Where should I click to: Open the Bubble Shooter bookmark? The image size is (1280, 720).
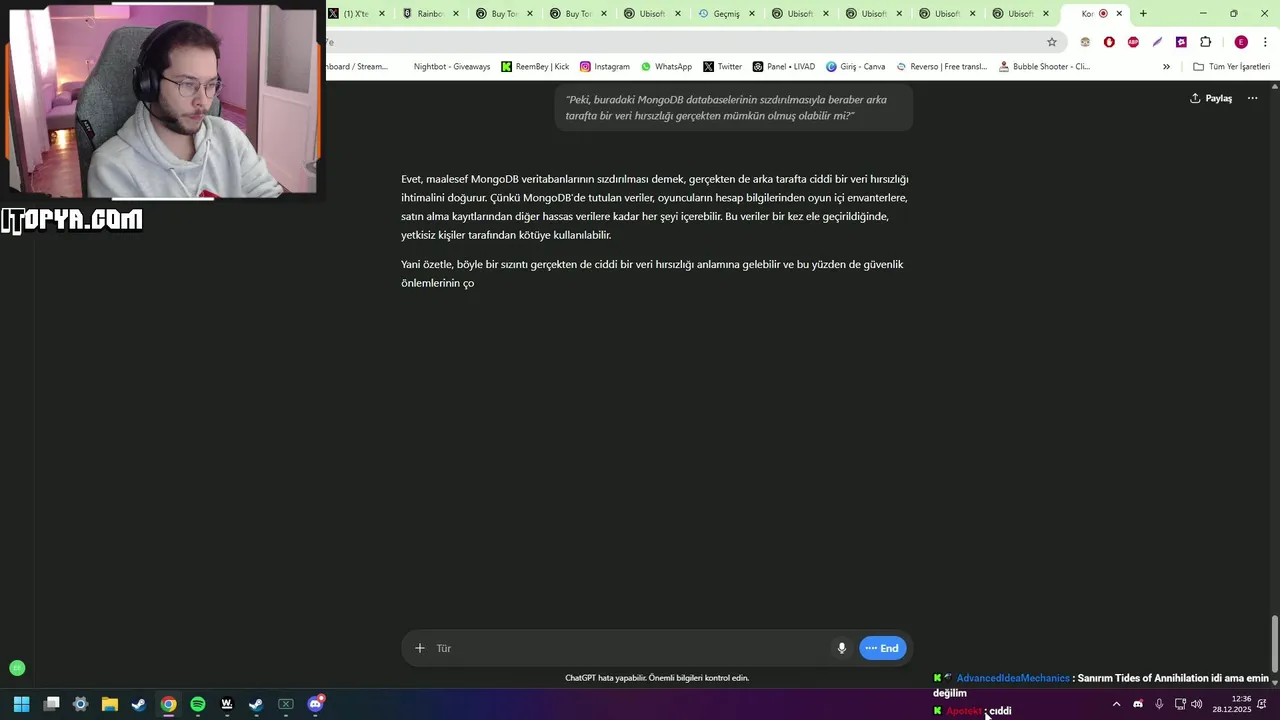click(1045, 67)
